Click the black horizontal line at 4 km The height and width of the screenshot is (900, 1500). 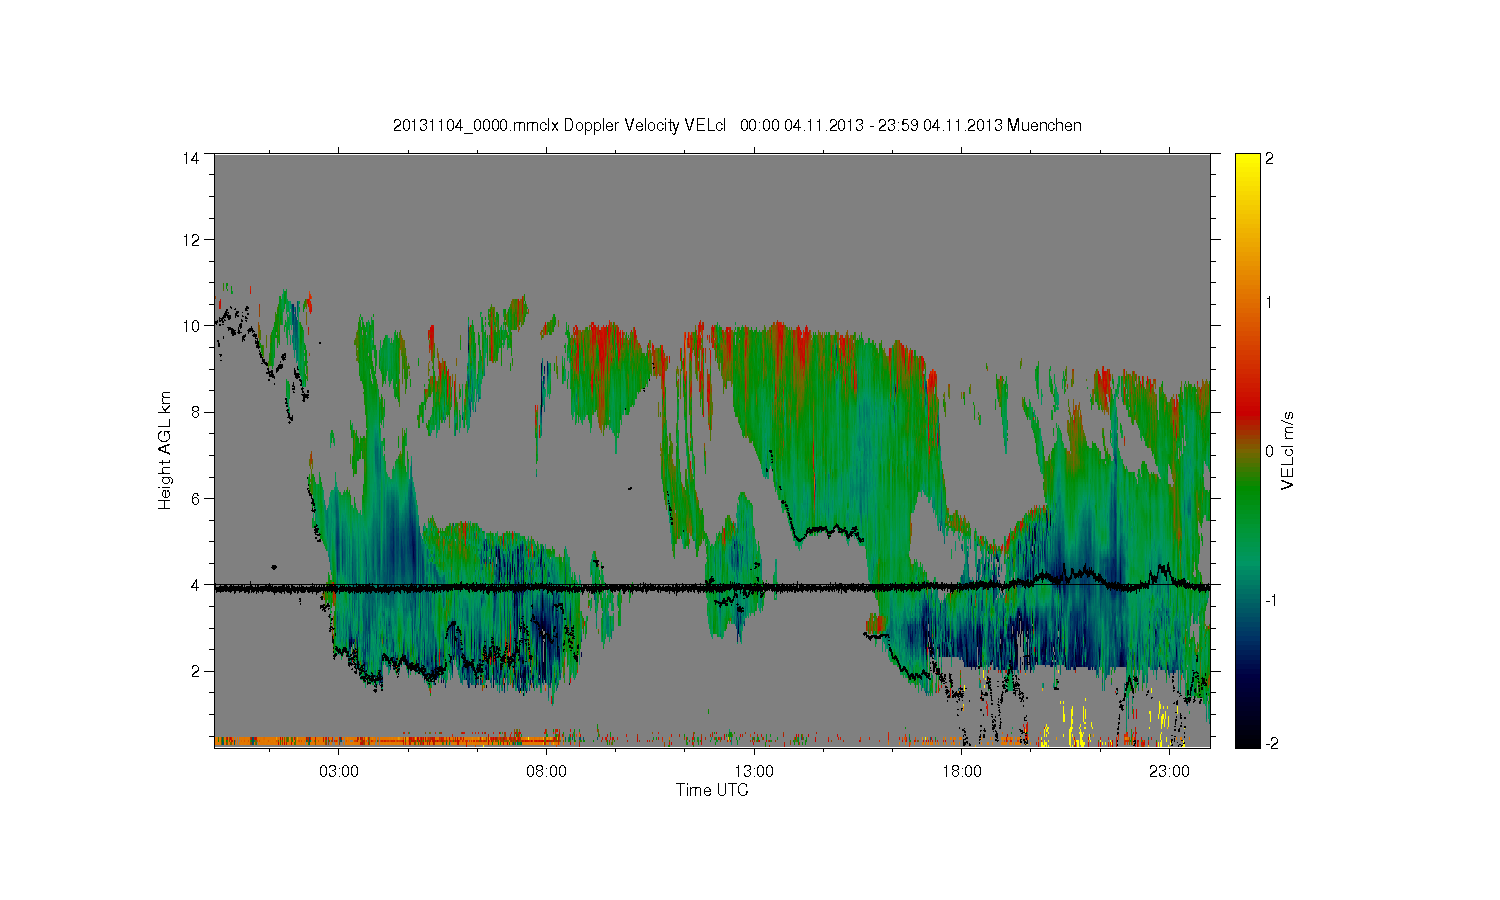[712, 588]
